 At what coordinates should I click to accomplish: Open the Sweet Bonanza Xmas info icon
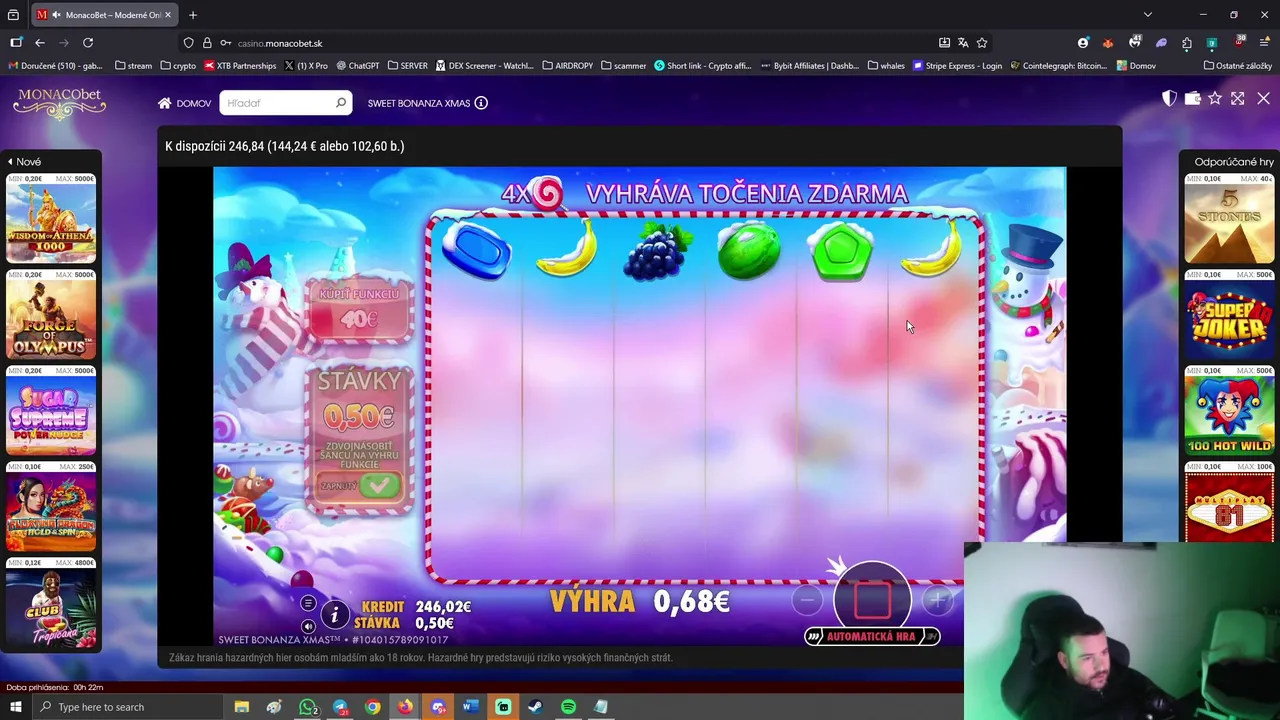pyautogui.click(x=481, y=103)
